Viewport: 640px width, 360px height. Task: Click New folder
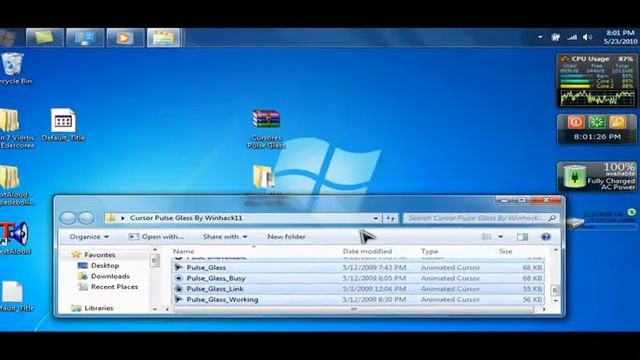coord(286,237)
